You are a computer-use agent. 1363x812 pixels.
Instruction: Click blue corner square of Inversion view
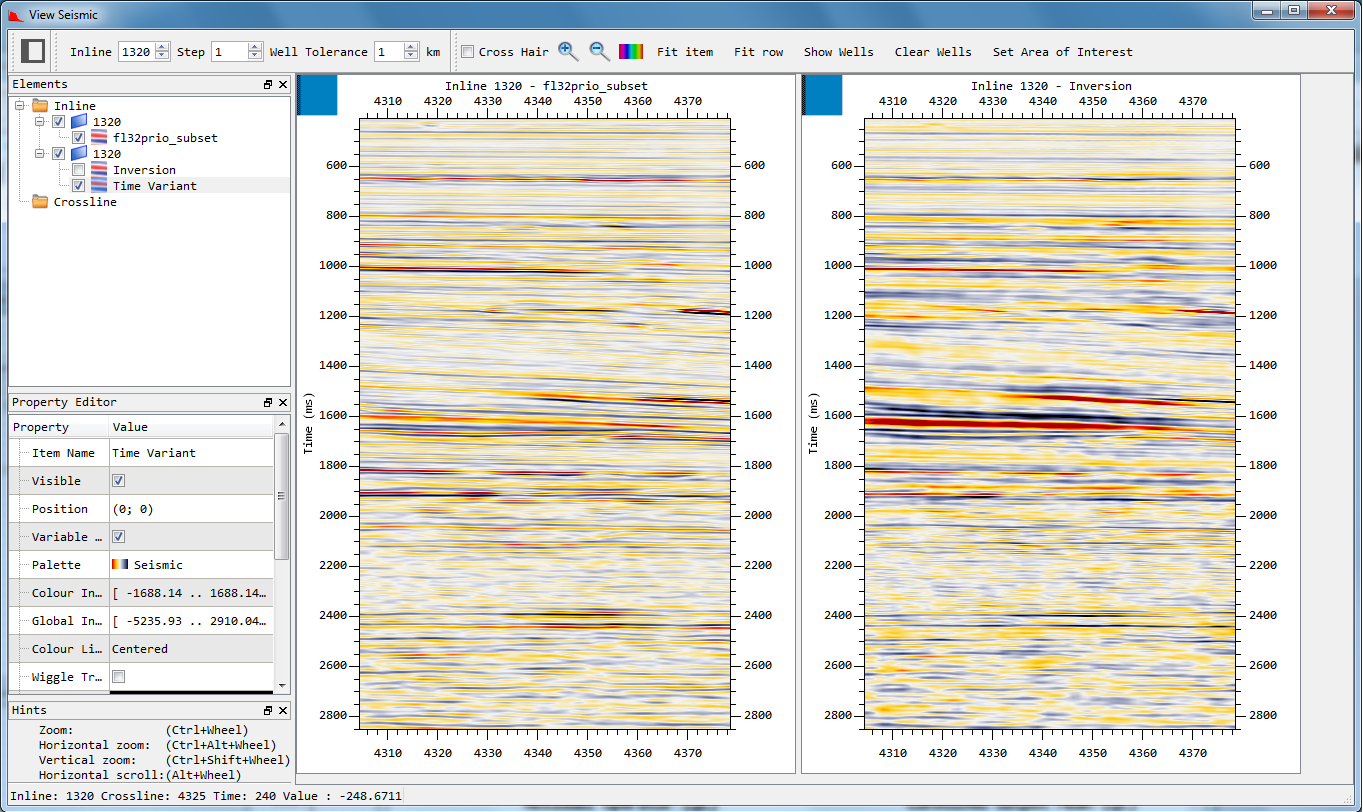click(823, 96)
